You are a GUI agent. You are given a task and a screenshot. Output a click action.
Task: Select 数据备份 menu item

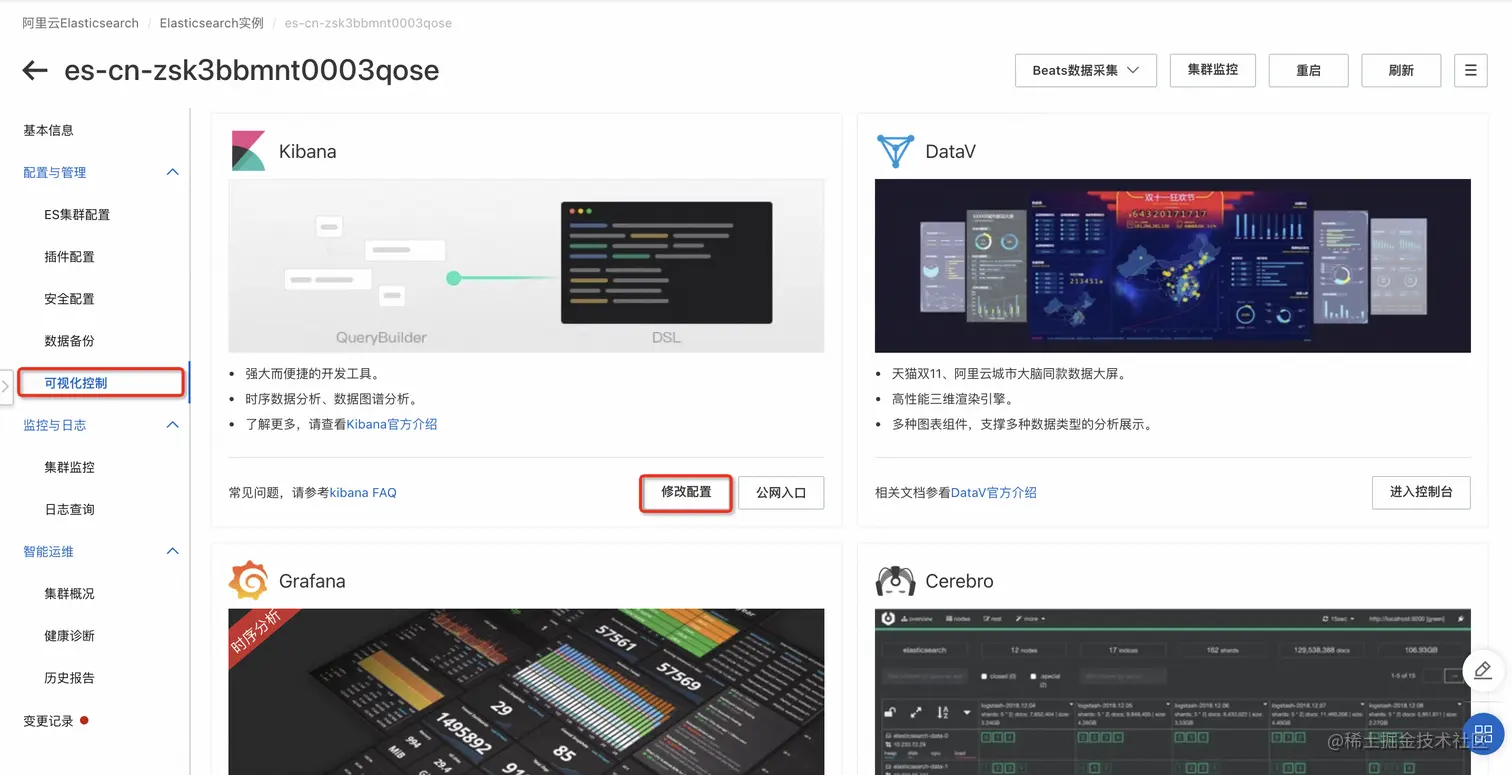click(69, 340)
